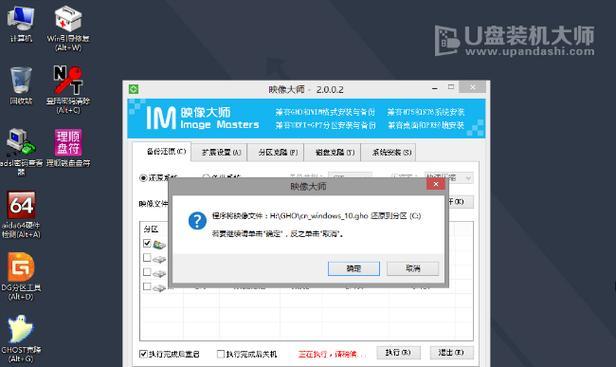Tick the second partition row checkbox
The width and height of the screenshot is (616, 367).
(x=147, y=258)
